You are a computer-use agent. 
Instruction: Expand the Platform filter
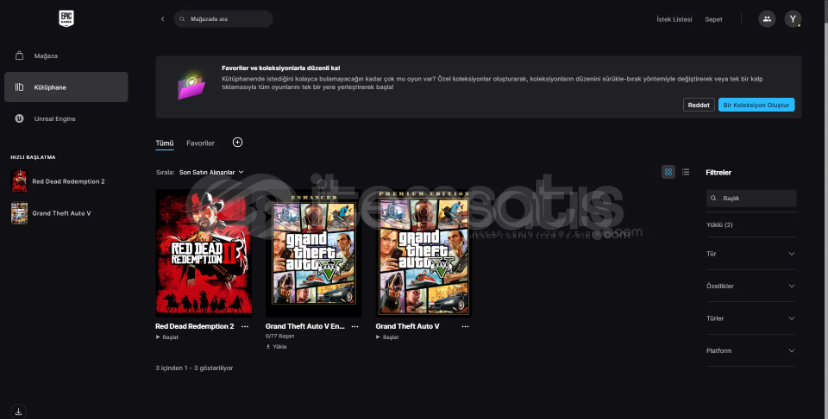[750, 350]
